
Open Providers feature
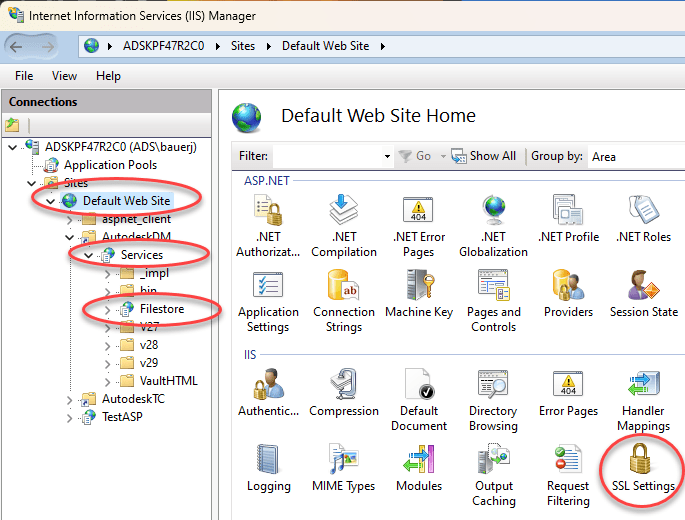(568, 294)
